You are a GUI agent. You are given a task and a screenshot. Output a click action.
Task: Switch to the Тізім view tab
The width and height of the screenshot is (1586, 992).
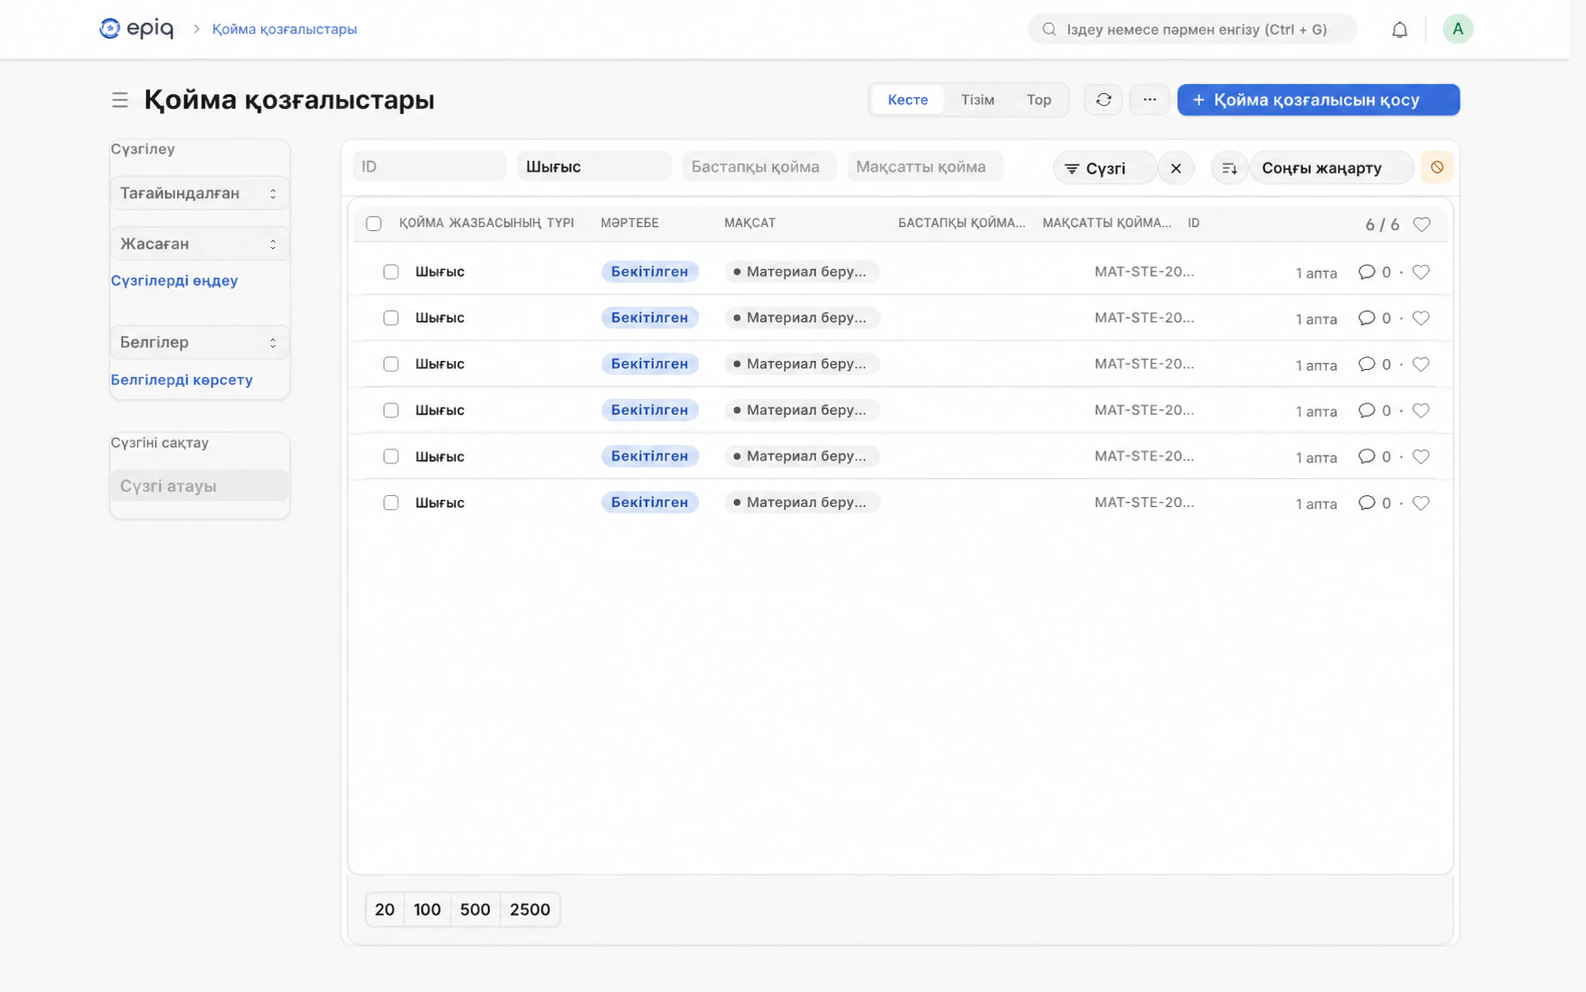tap(977, 100)
